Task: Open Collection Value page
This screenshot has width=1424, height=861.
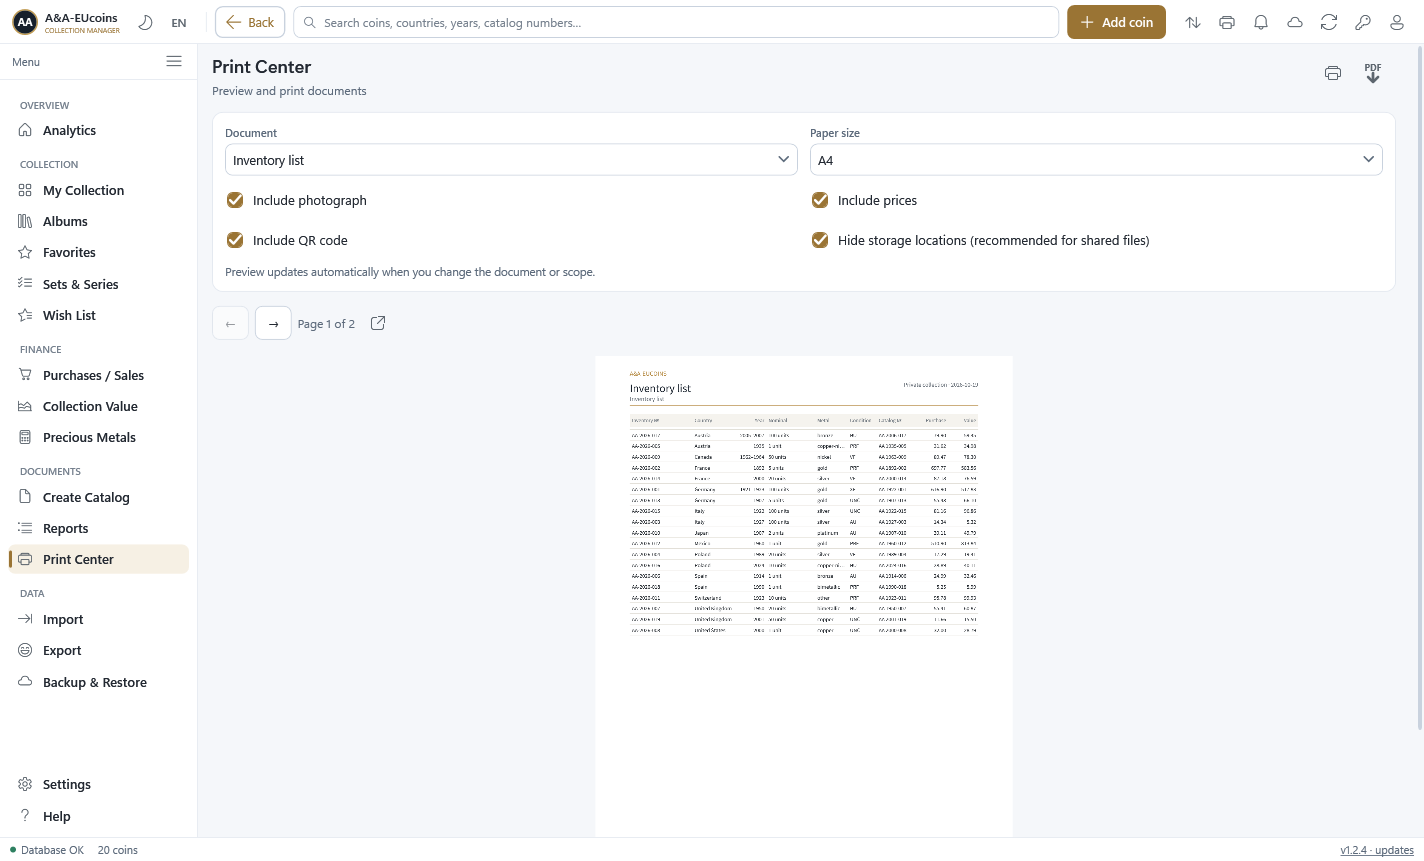Action: point(98,406)
